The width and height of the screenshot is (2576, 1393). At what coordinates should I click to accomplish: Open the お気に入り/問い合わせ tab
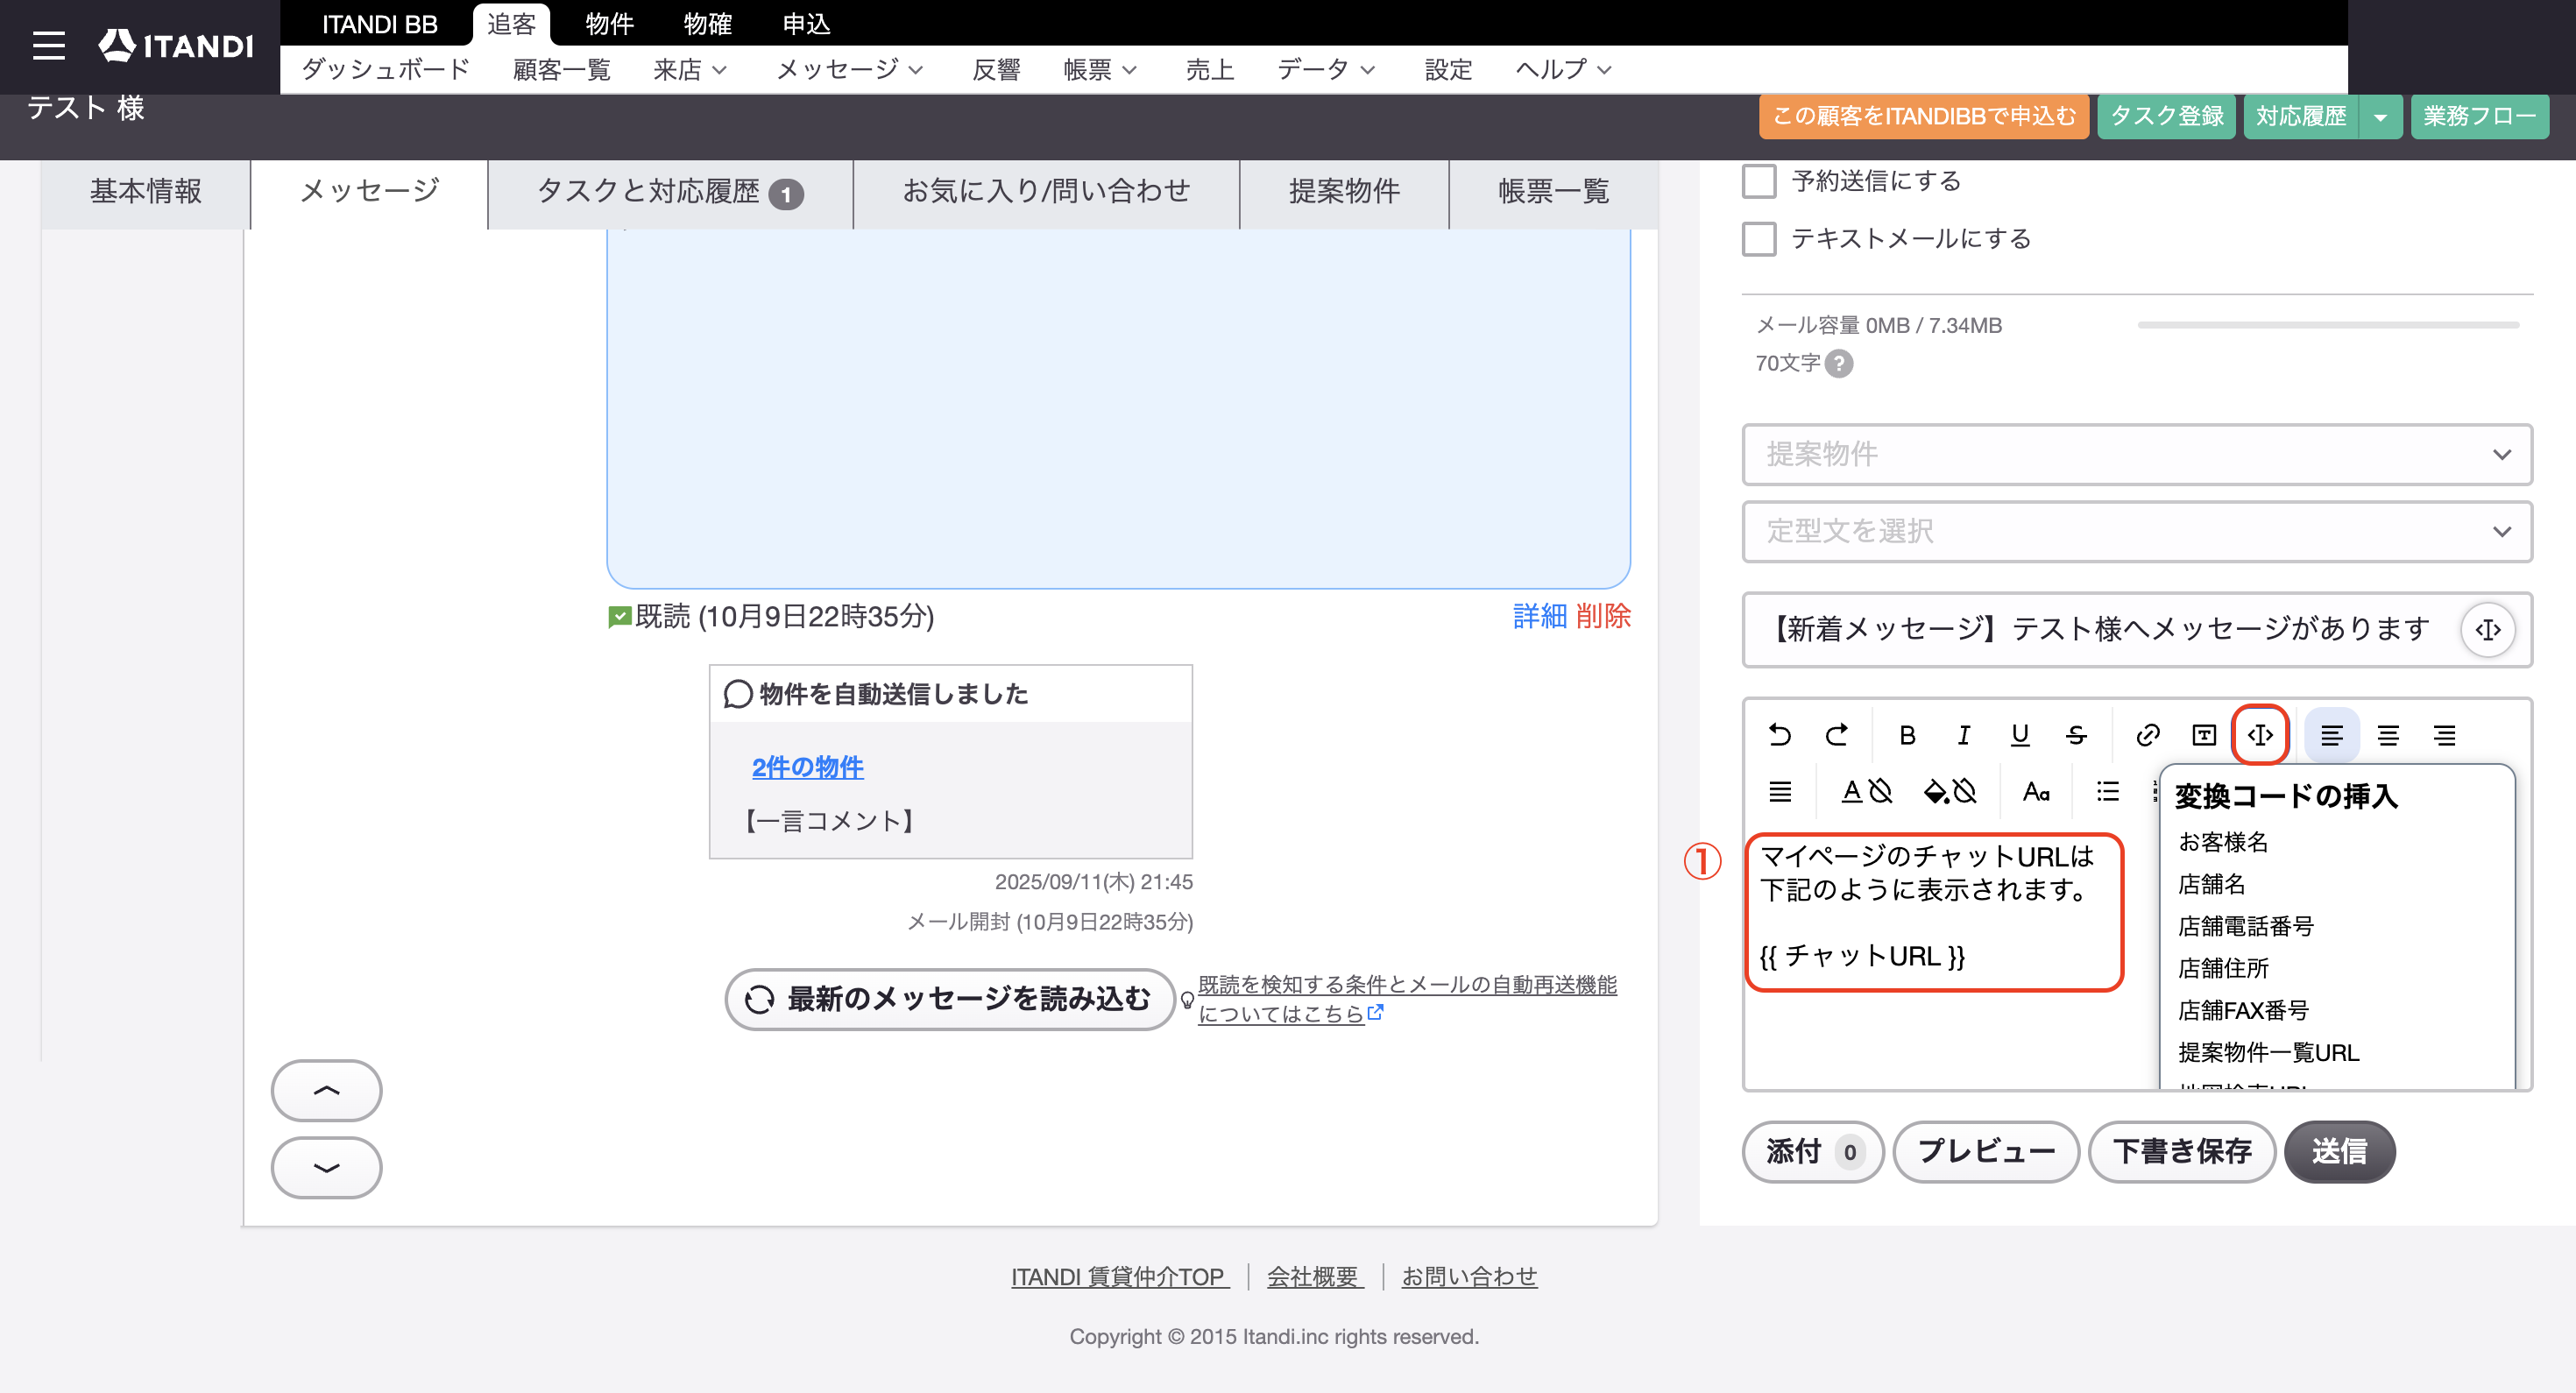(1046, 192)
